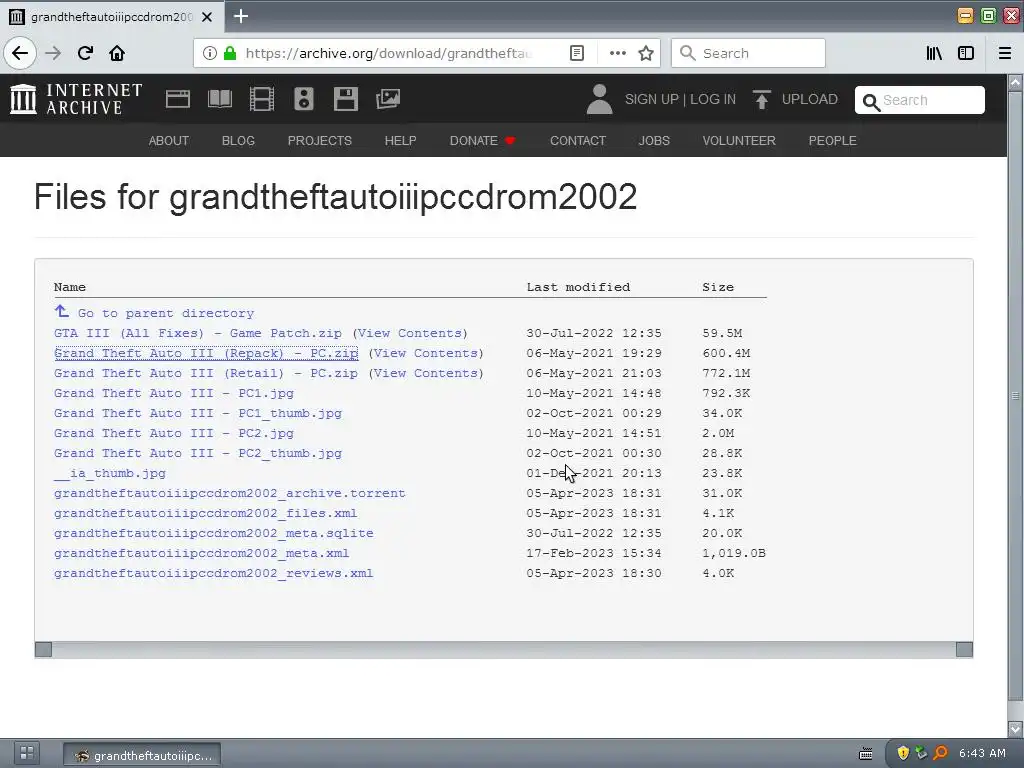Open the _meta.sqlite file link
The image size is (1024, 768).
[x=214, y=533]
